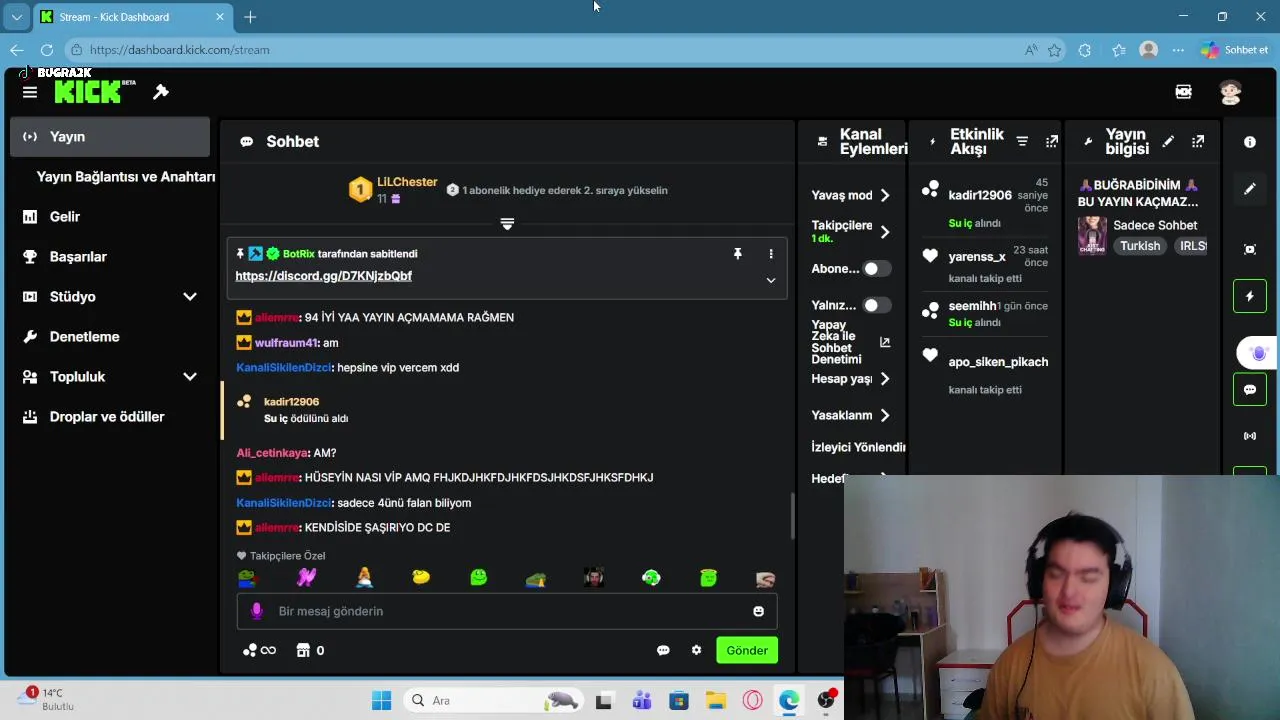Click the info icon in right sidebar

1250,142
